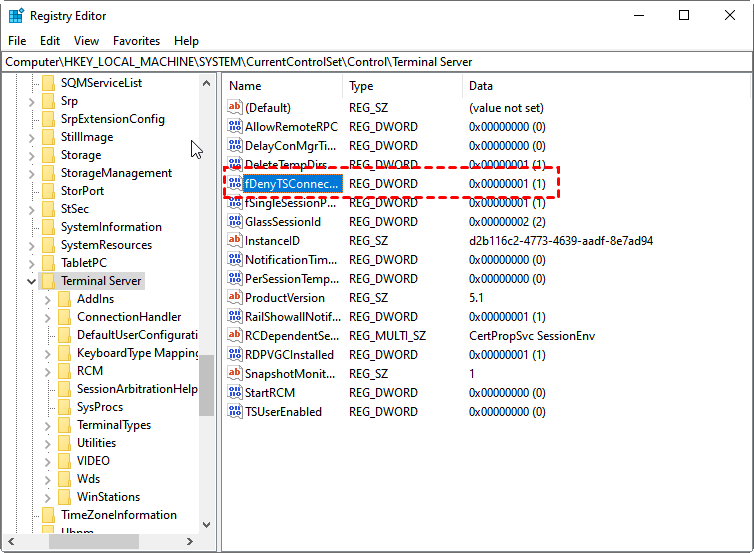Expand the RCM subkey node
The height and width of the screenshot is (553, 754).
point(48,371)
